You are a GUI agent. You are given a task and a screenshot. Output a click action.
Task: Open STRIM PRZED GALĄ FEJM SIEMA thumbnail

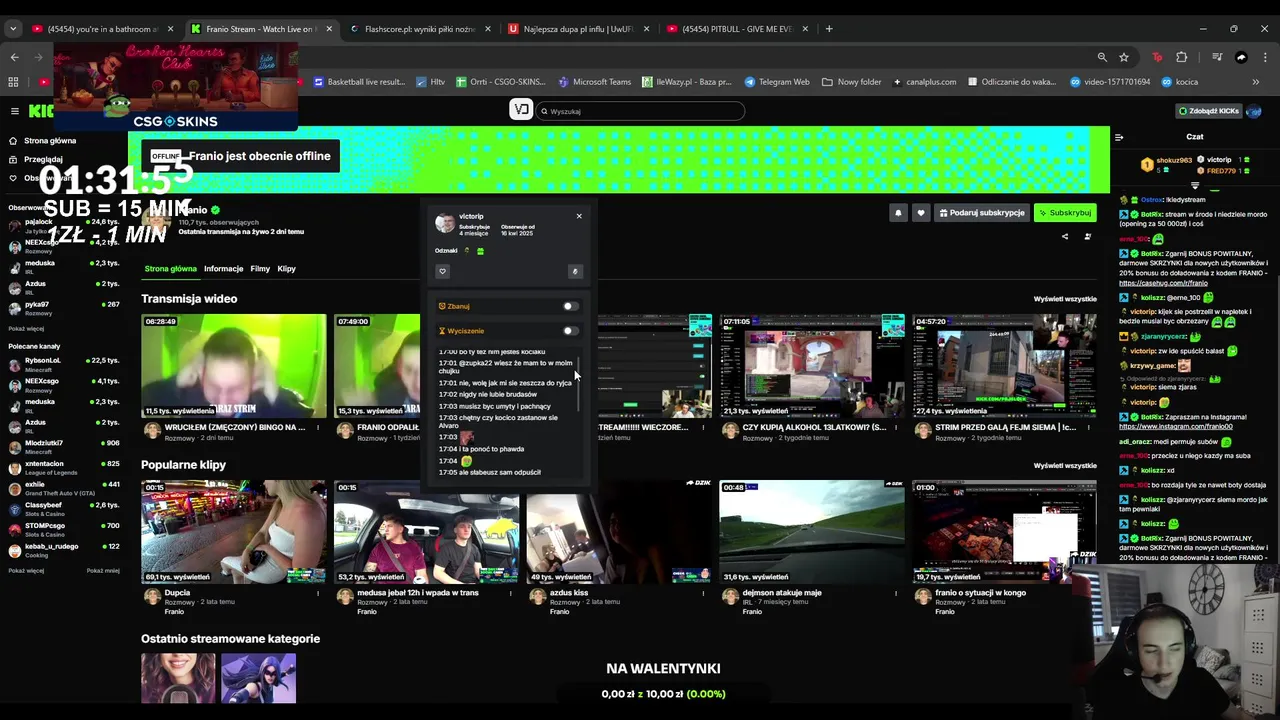tap(1004, 366)
